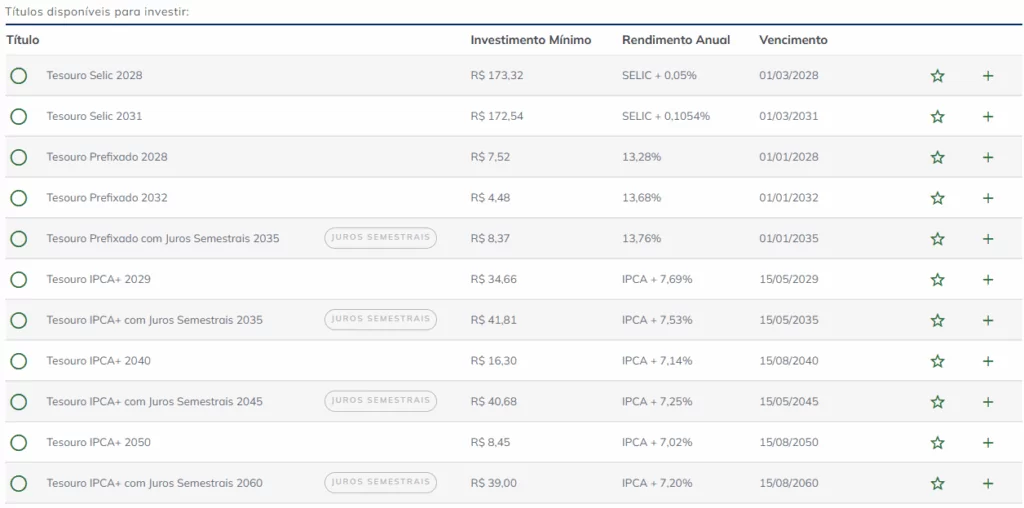Add Tesouro IPCA+ 2029 via plus icon
Viewport: 1024px width, 508px height.
click(x=988, y=279)
